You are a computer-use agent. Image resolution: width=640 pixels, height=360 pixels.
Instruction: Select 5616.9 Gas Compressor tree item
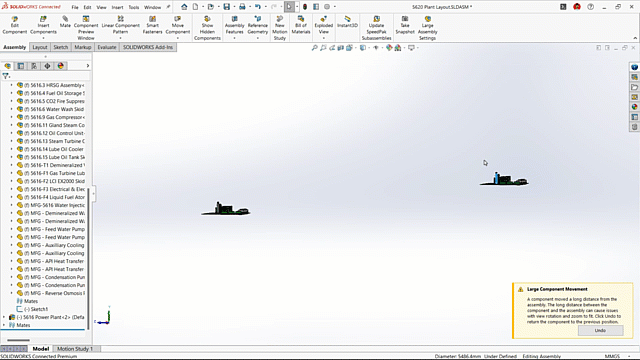51,117
